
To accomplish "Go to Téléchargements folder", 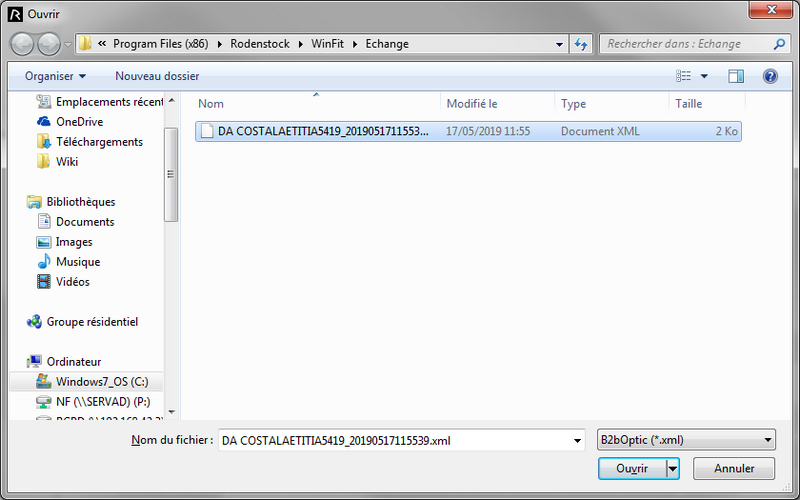I will click(x=90, y=141).
